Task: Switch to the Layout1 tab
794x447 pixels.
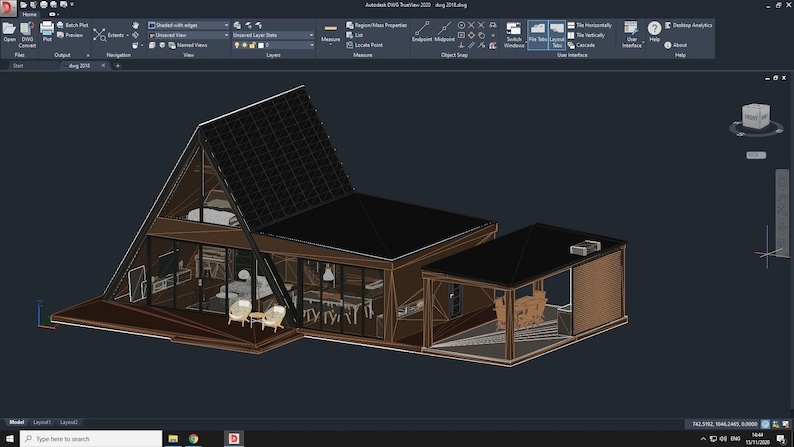Action: [x=42, y=422]
